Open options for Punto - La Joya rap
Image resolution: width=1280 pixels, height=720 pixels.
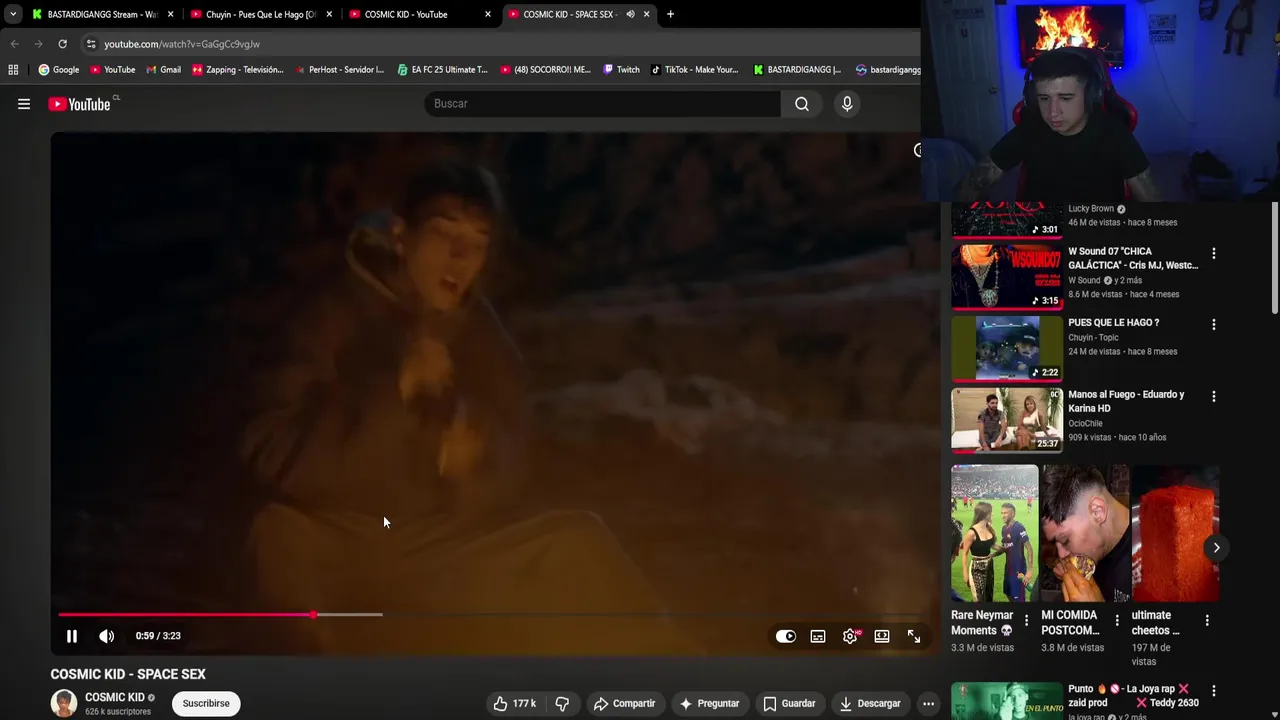[x=1214, y=691]
